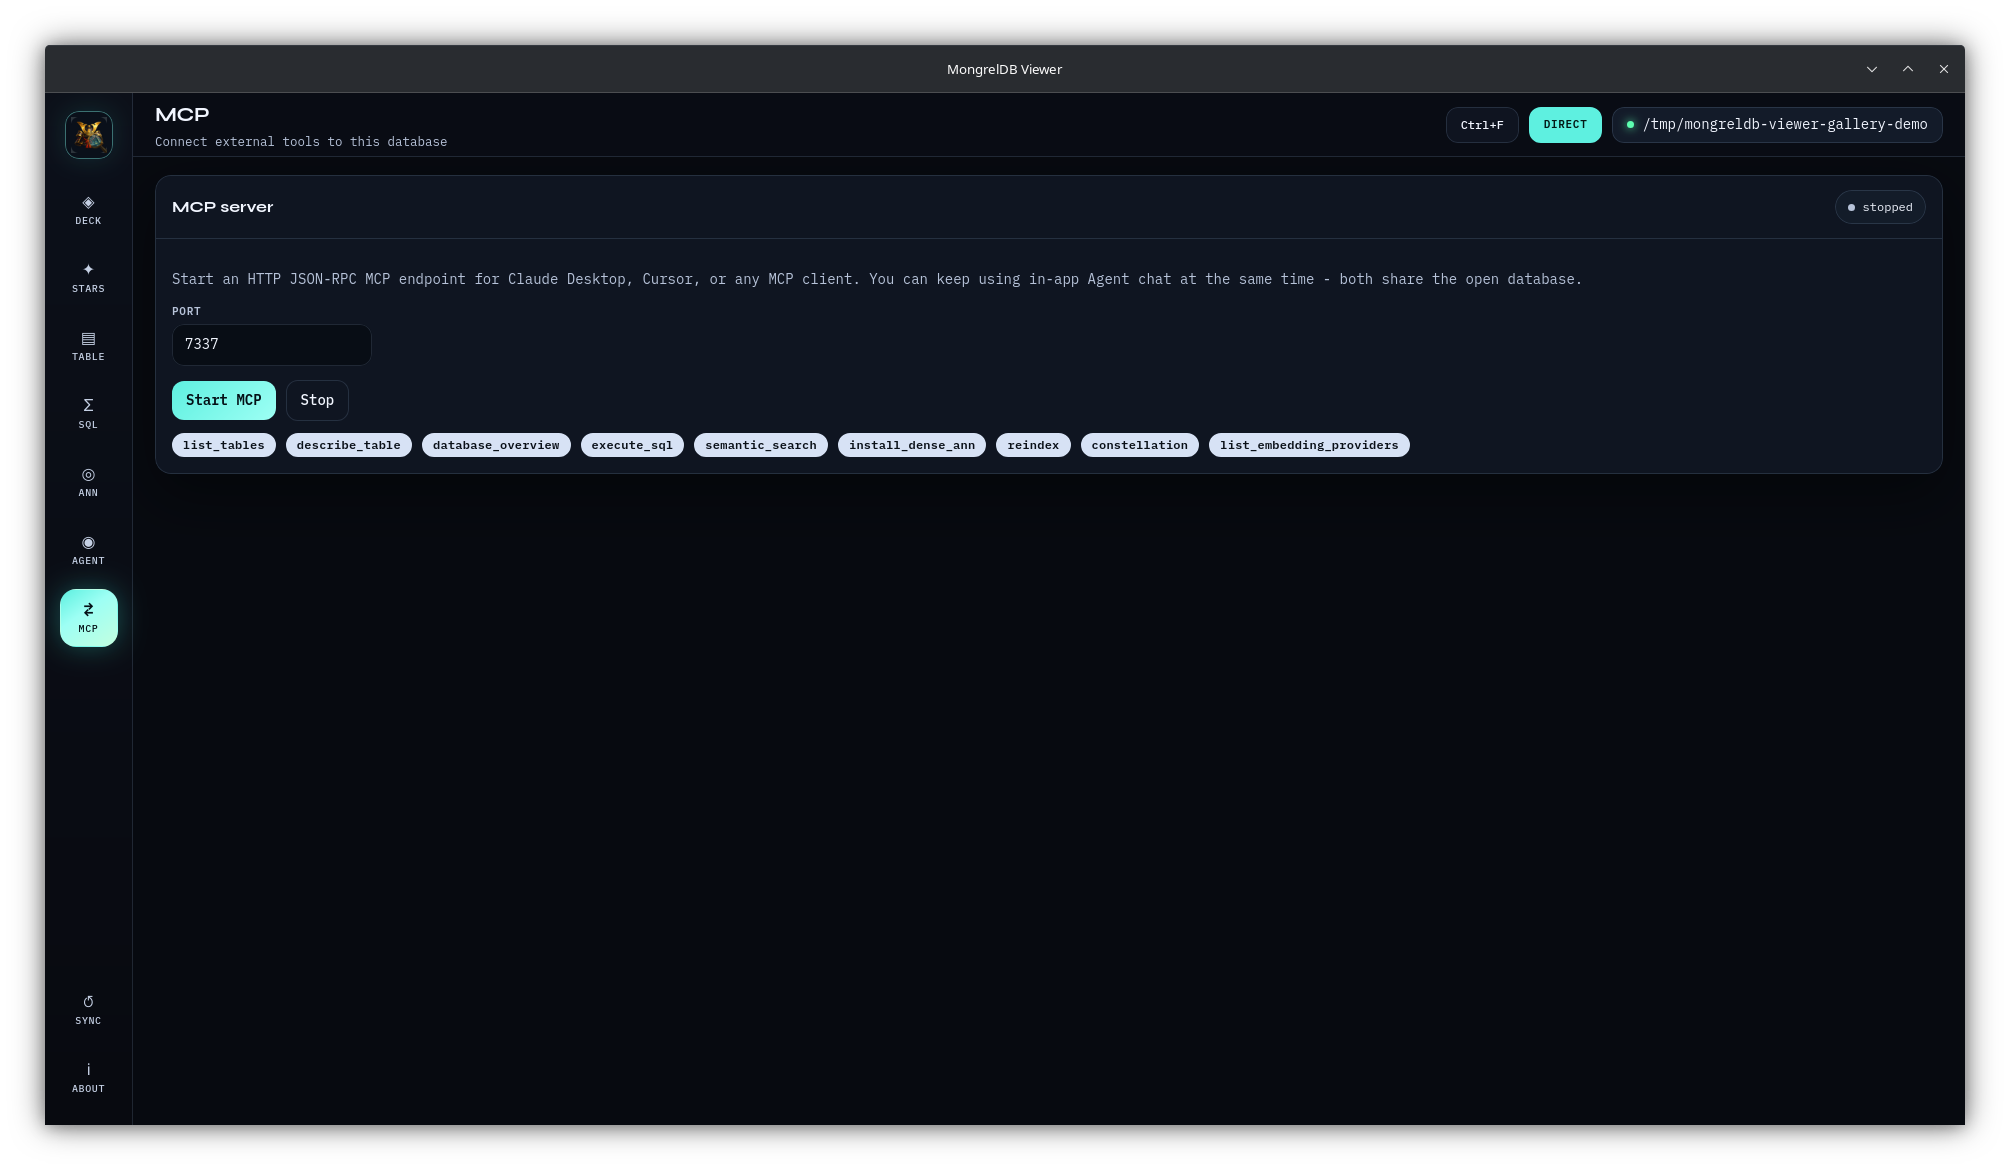Focus the PORT input field
The image size is (2010, 1170).
[272, 344]
